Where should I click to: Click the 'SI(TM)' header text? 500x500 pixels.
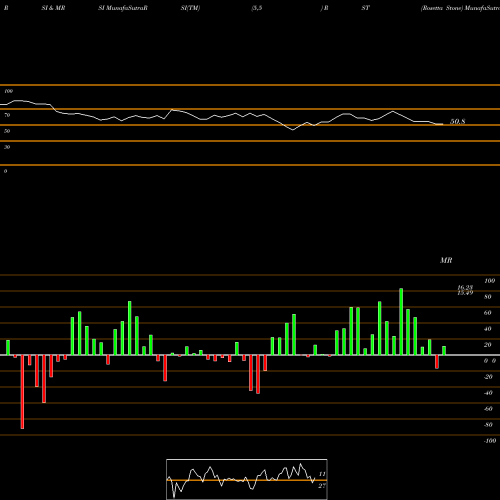coord(190,8)
